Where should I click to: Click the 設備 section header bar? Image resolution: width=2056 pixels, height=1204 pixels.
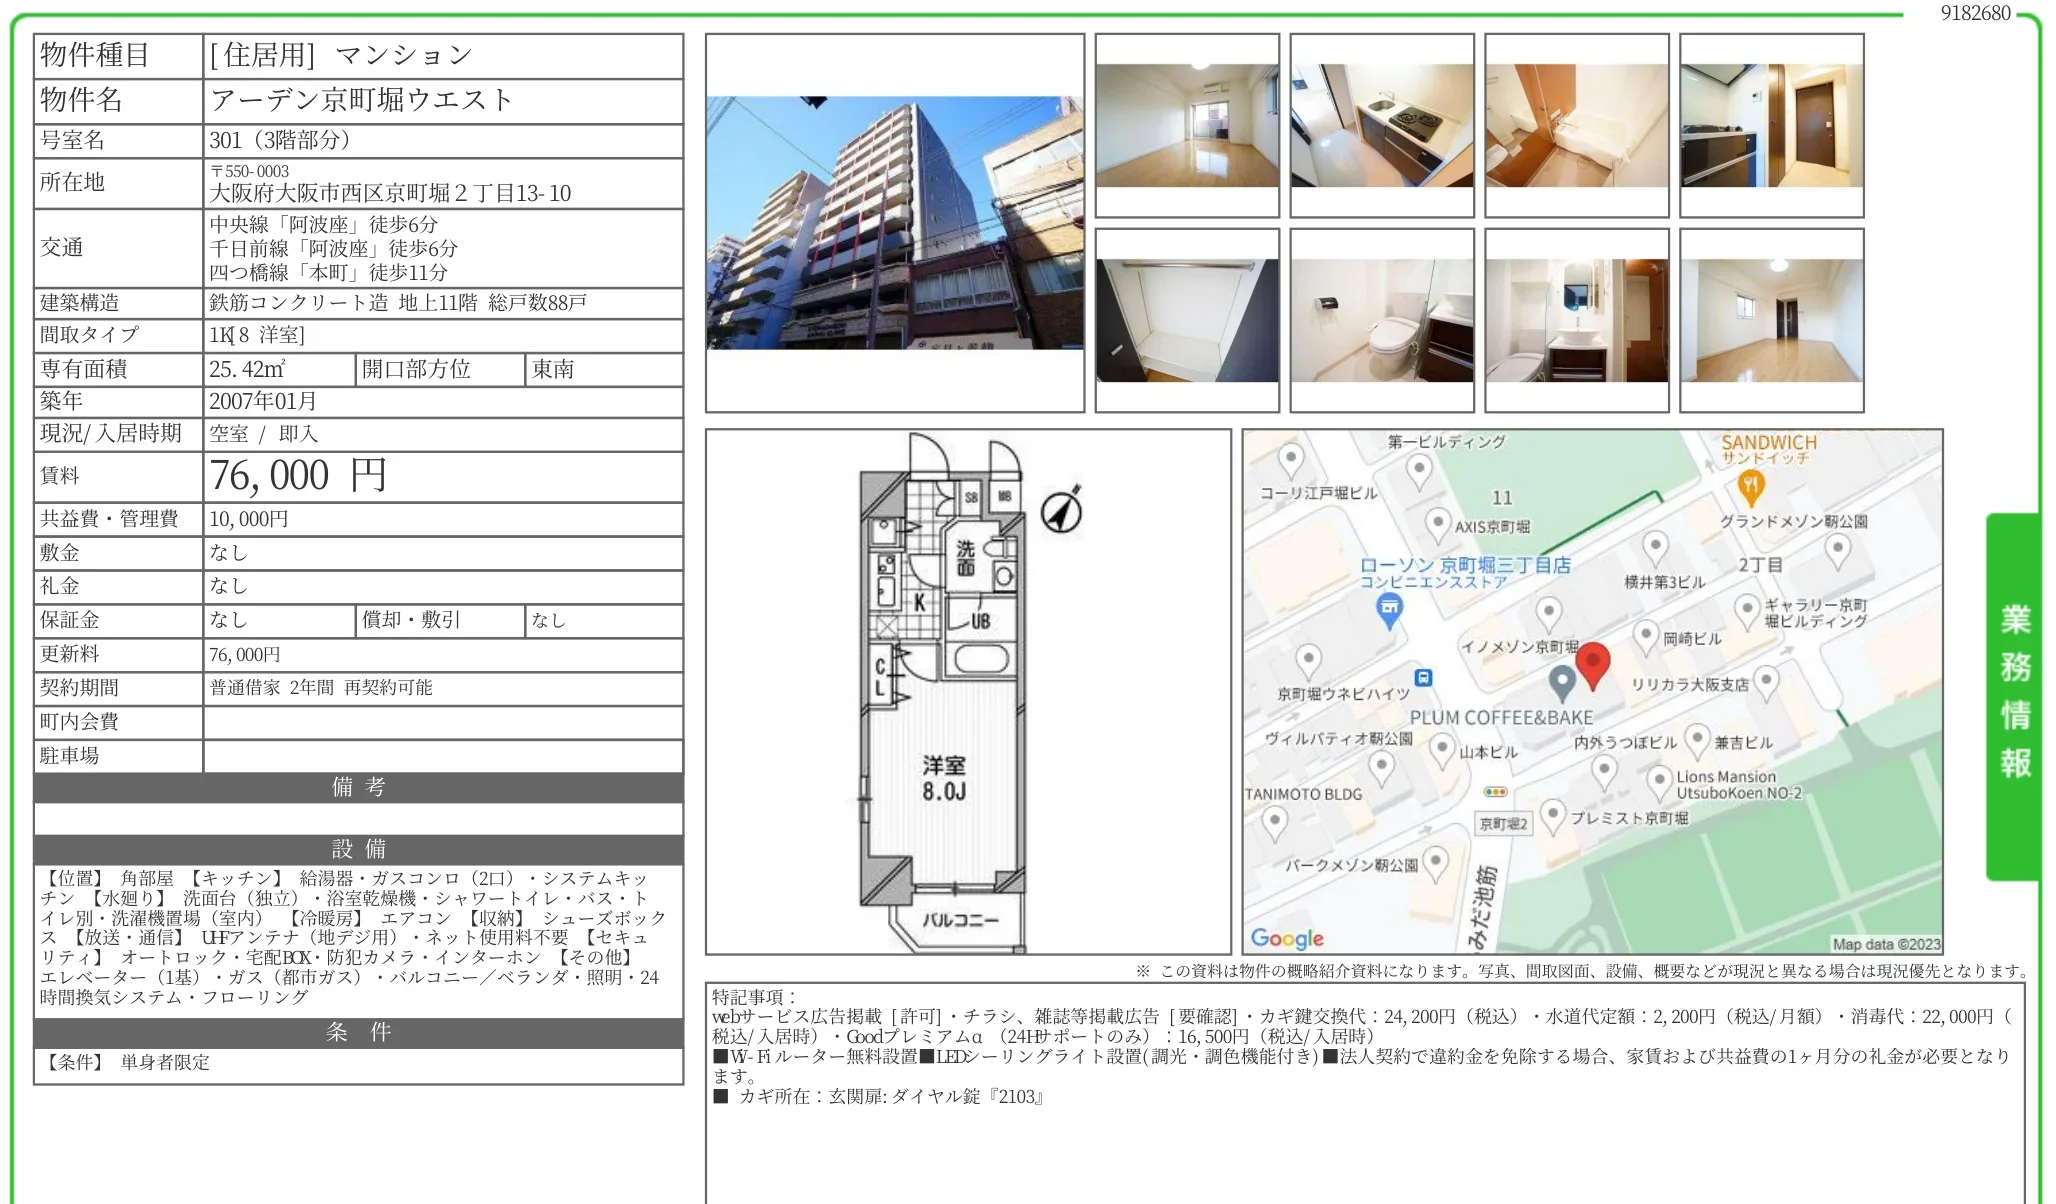(x=358, y=849)
